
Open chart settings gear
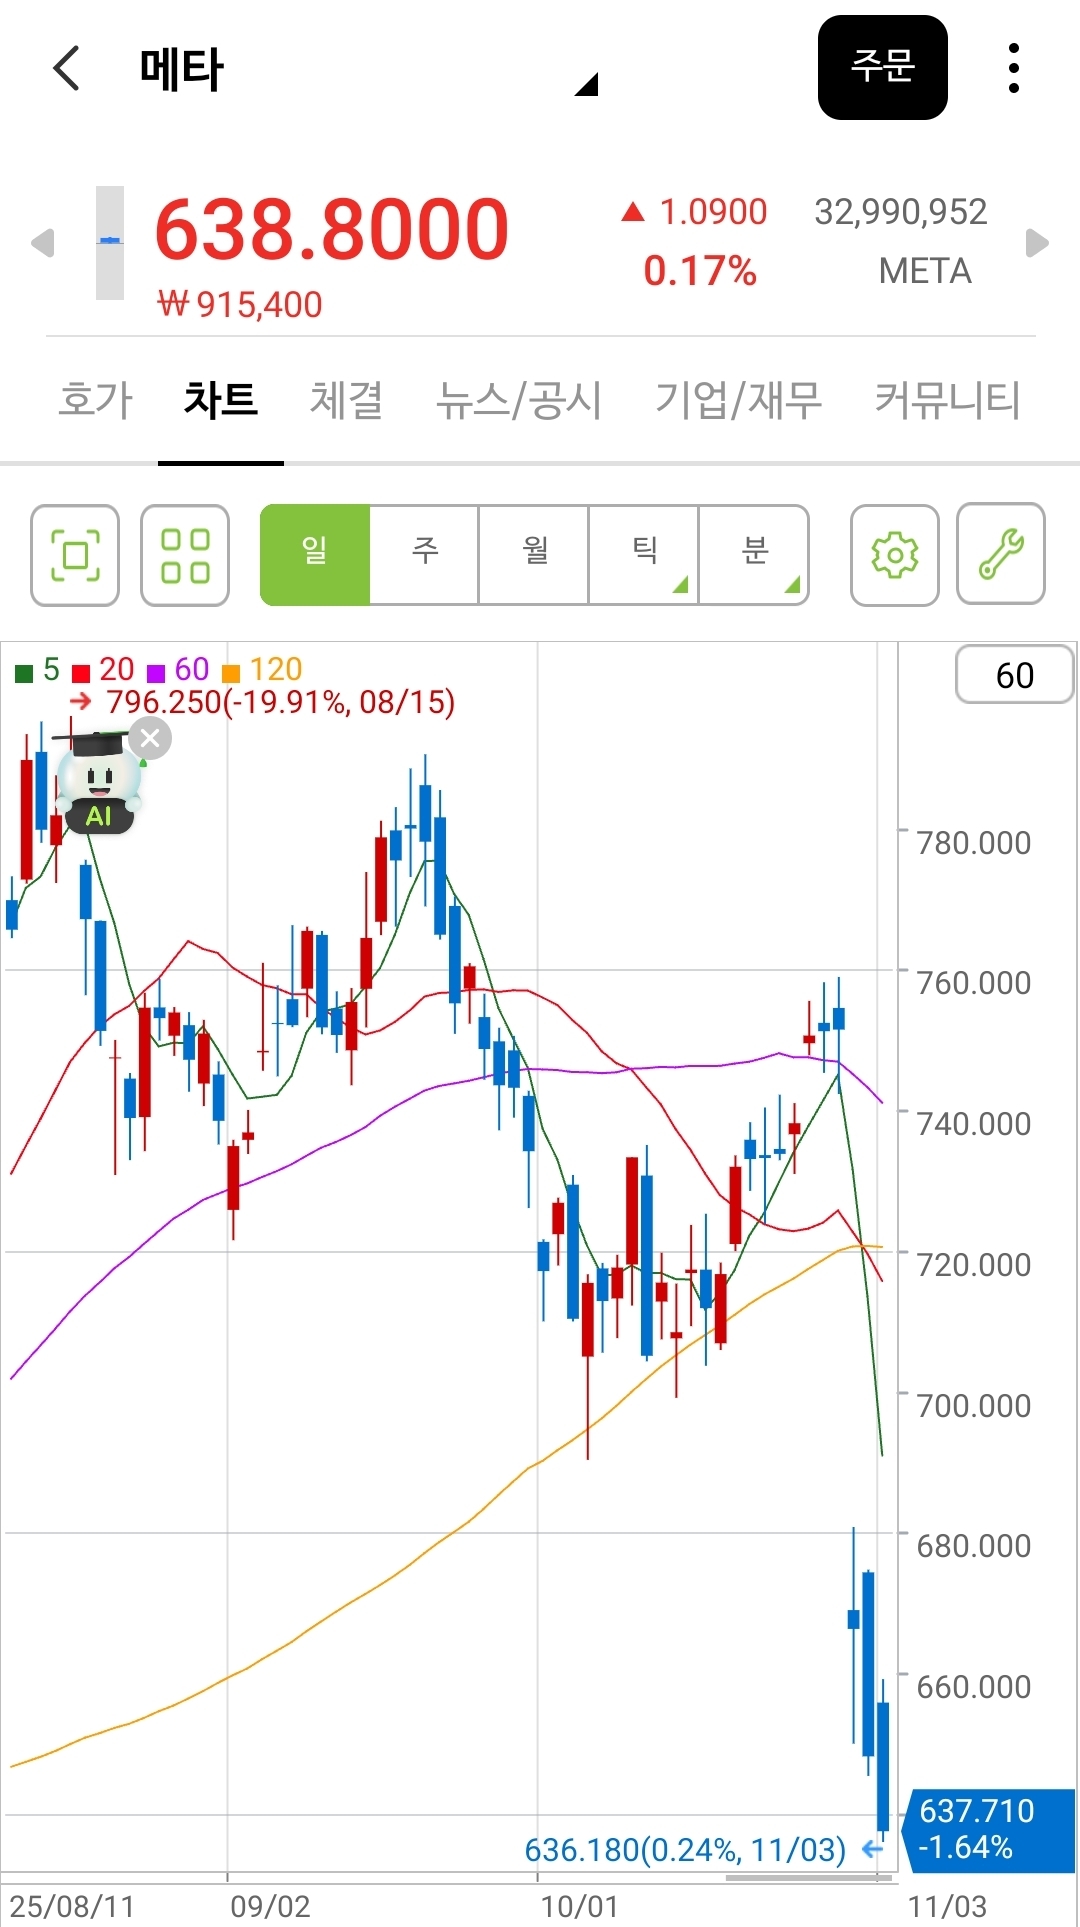pyautogui.click(x=894, y=555)
